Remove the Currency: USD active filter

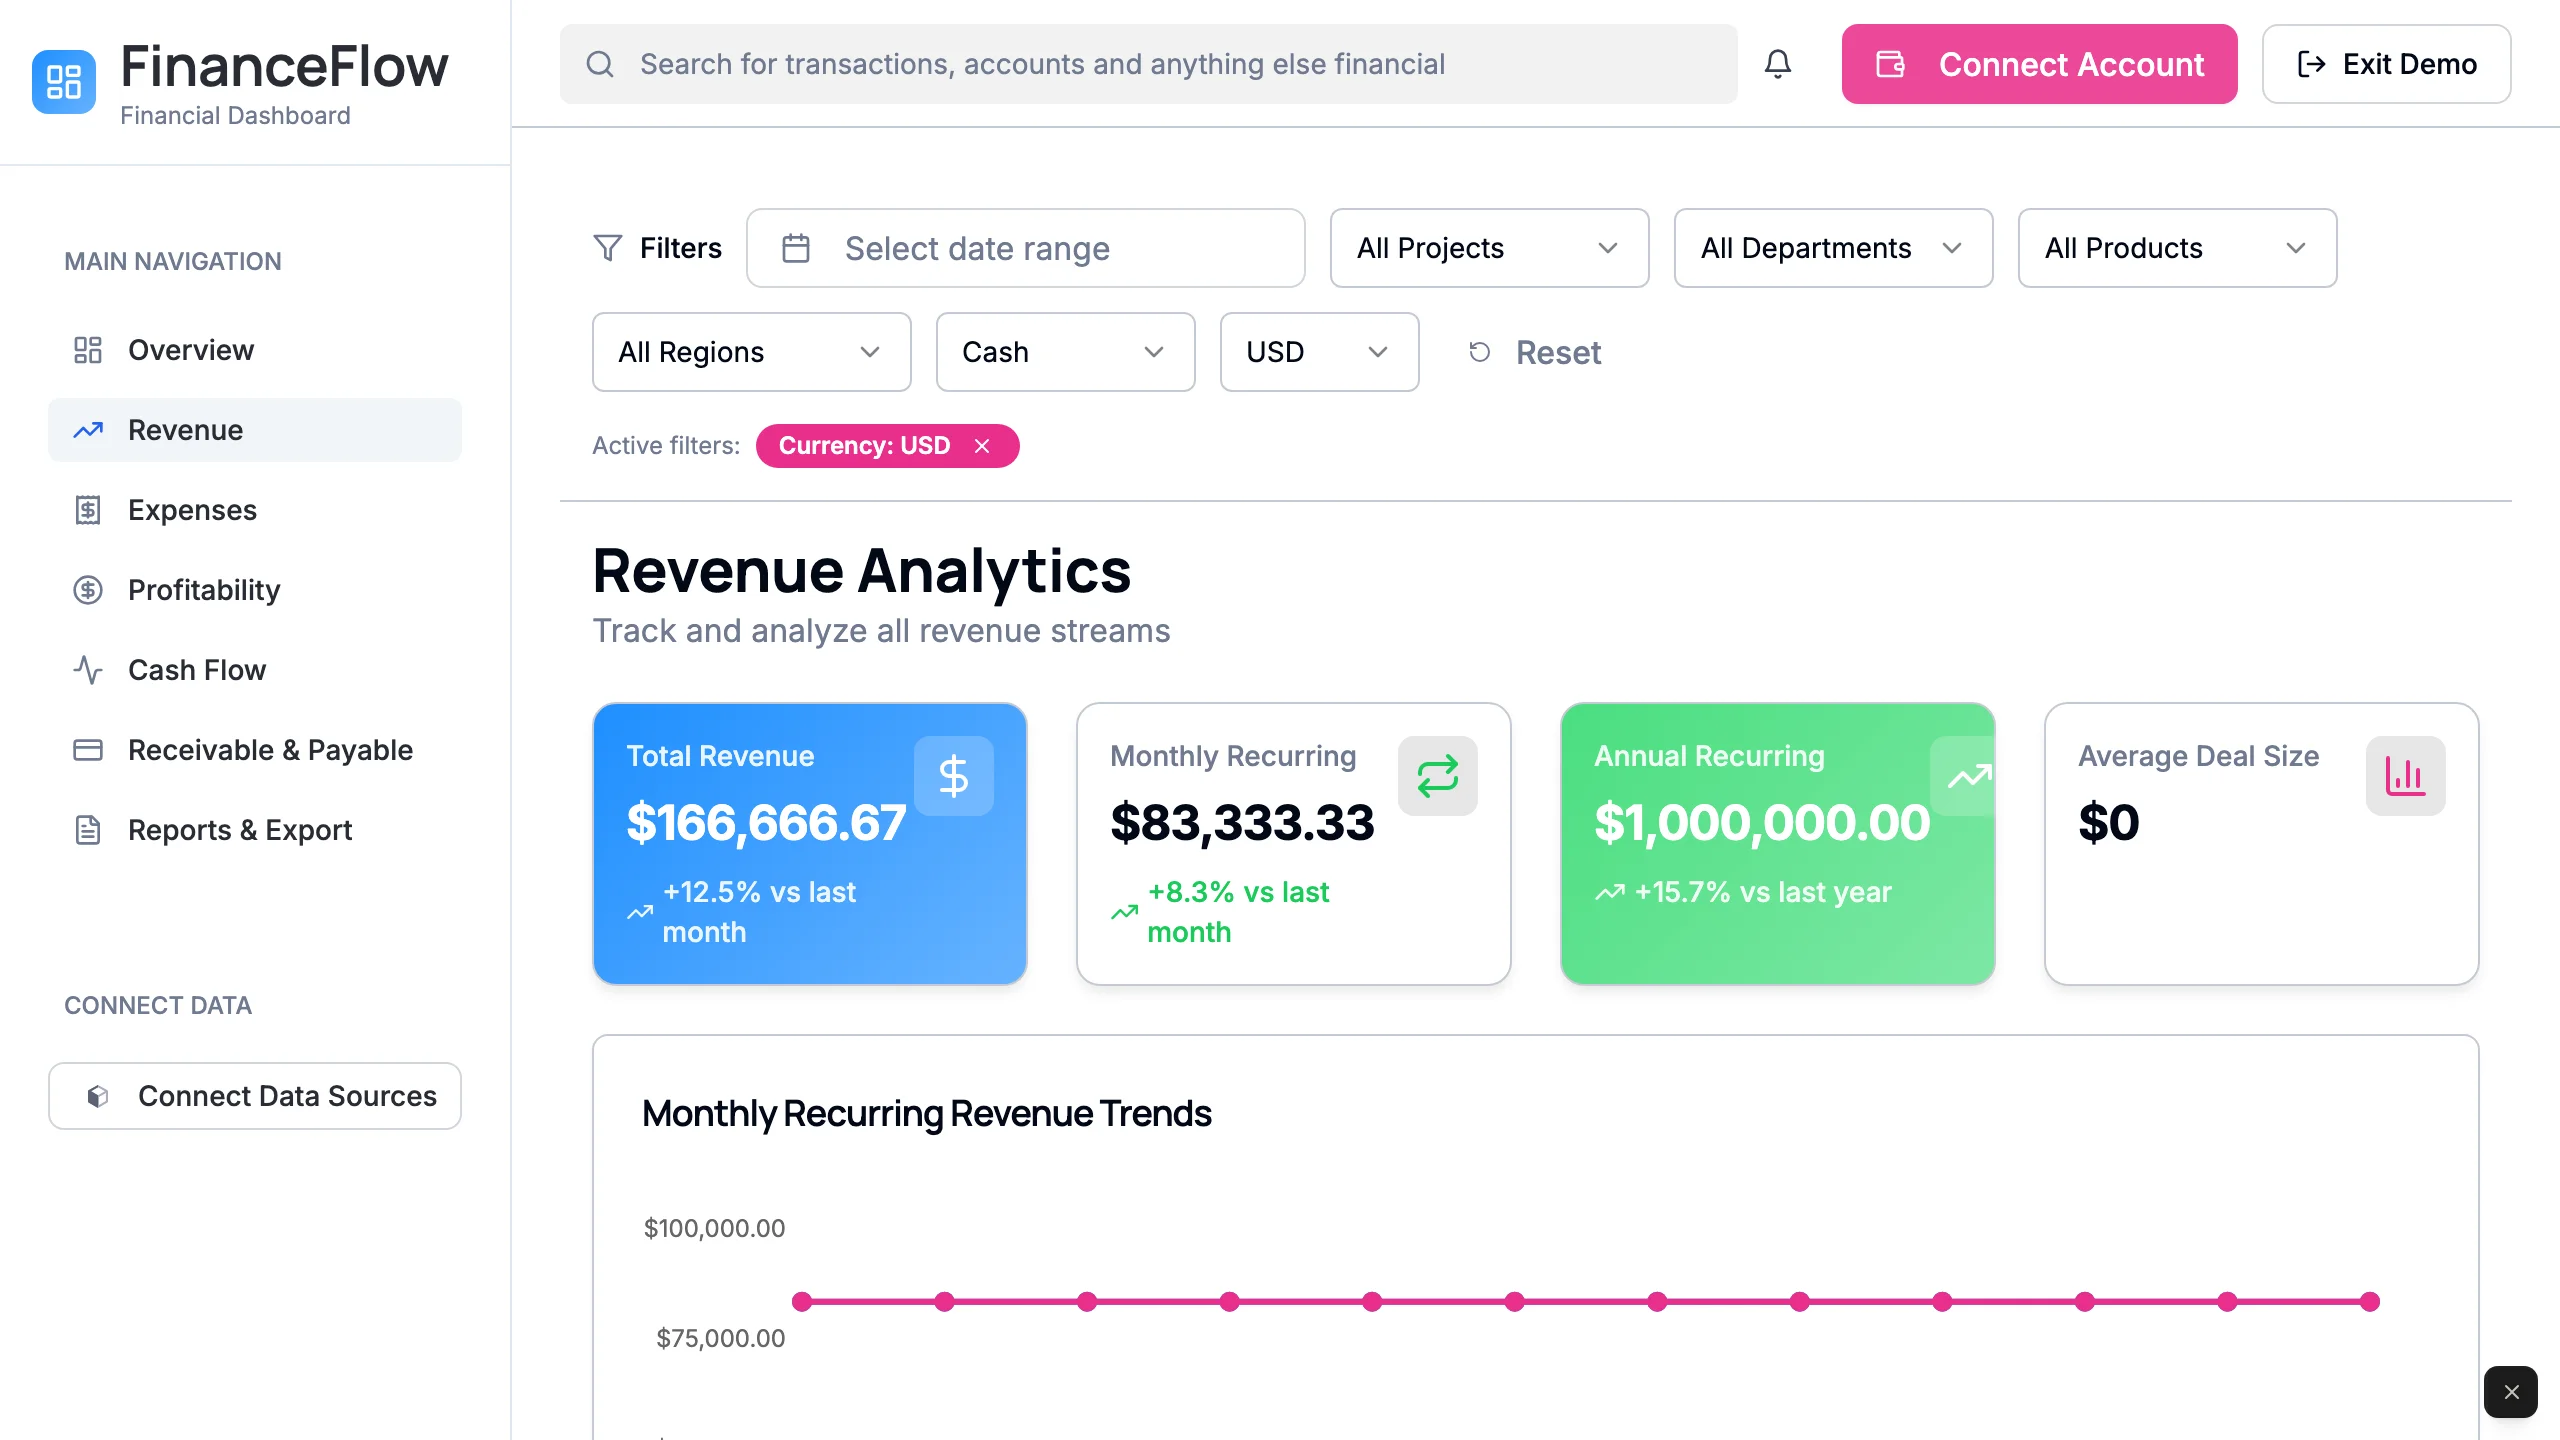tap(981, 446)
